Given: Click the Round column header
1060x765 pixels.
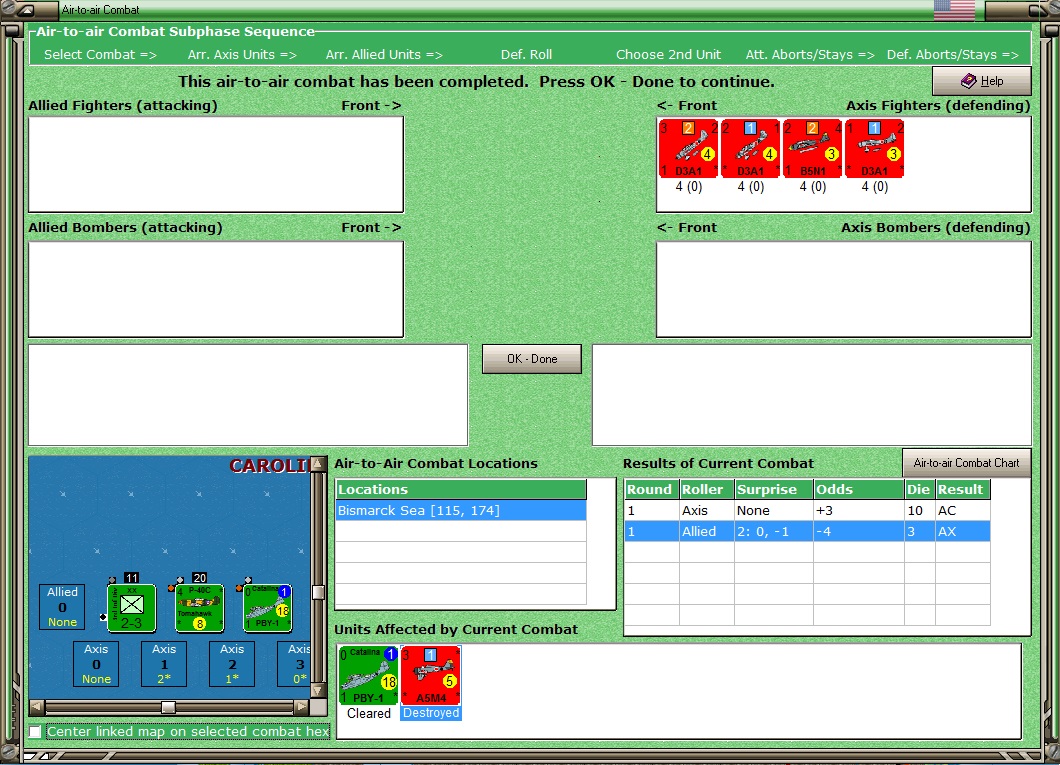Looking at the screenshot, I should click(x=652, y=489).
